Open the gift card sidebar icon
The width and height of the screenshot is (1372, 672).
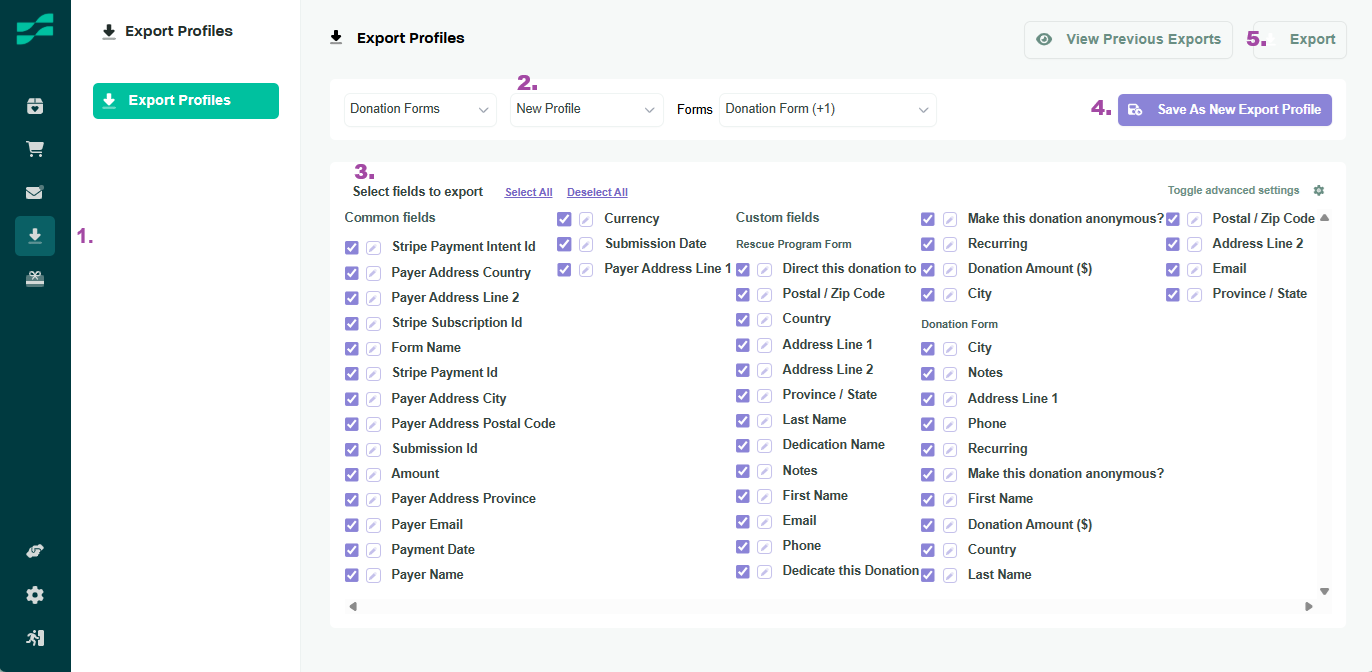coord(35,279)
